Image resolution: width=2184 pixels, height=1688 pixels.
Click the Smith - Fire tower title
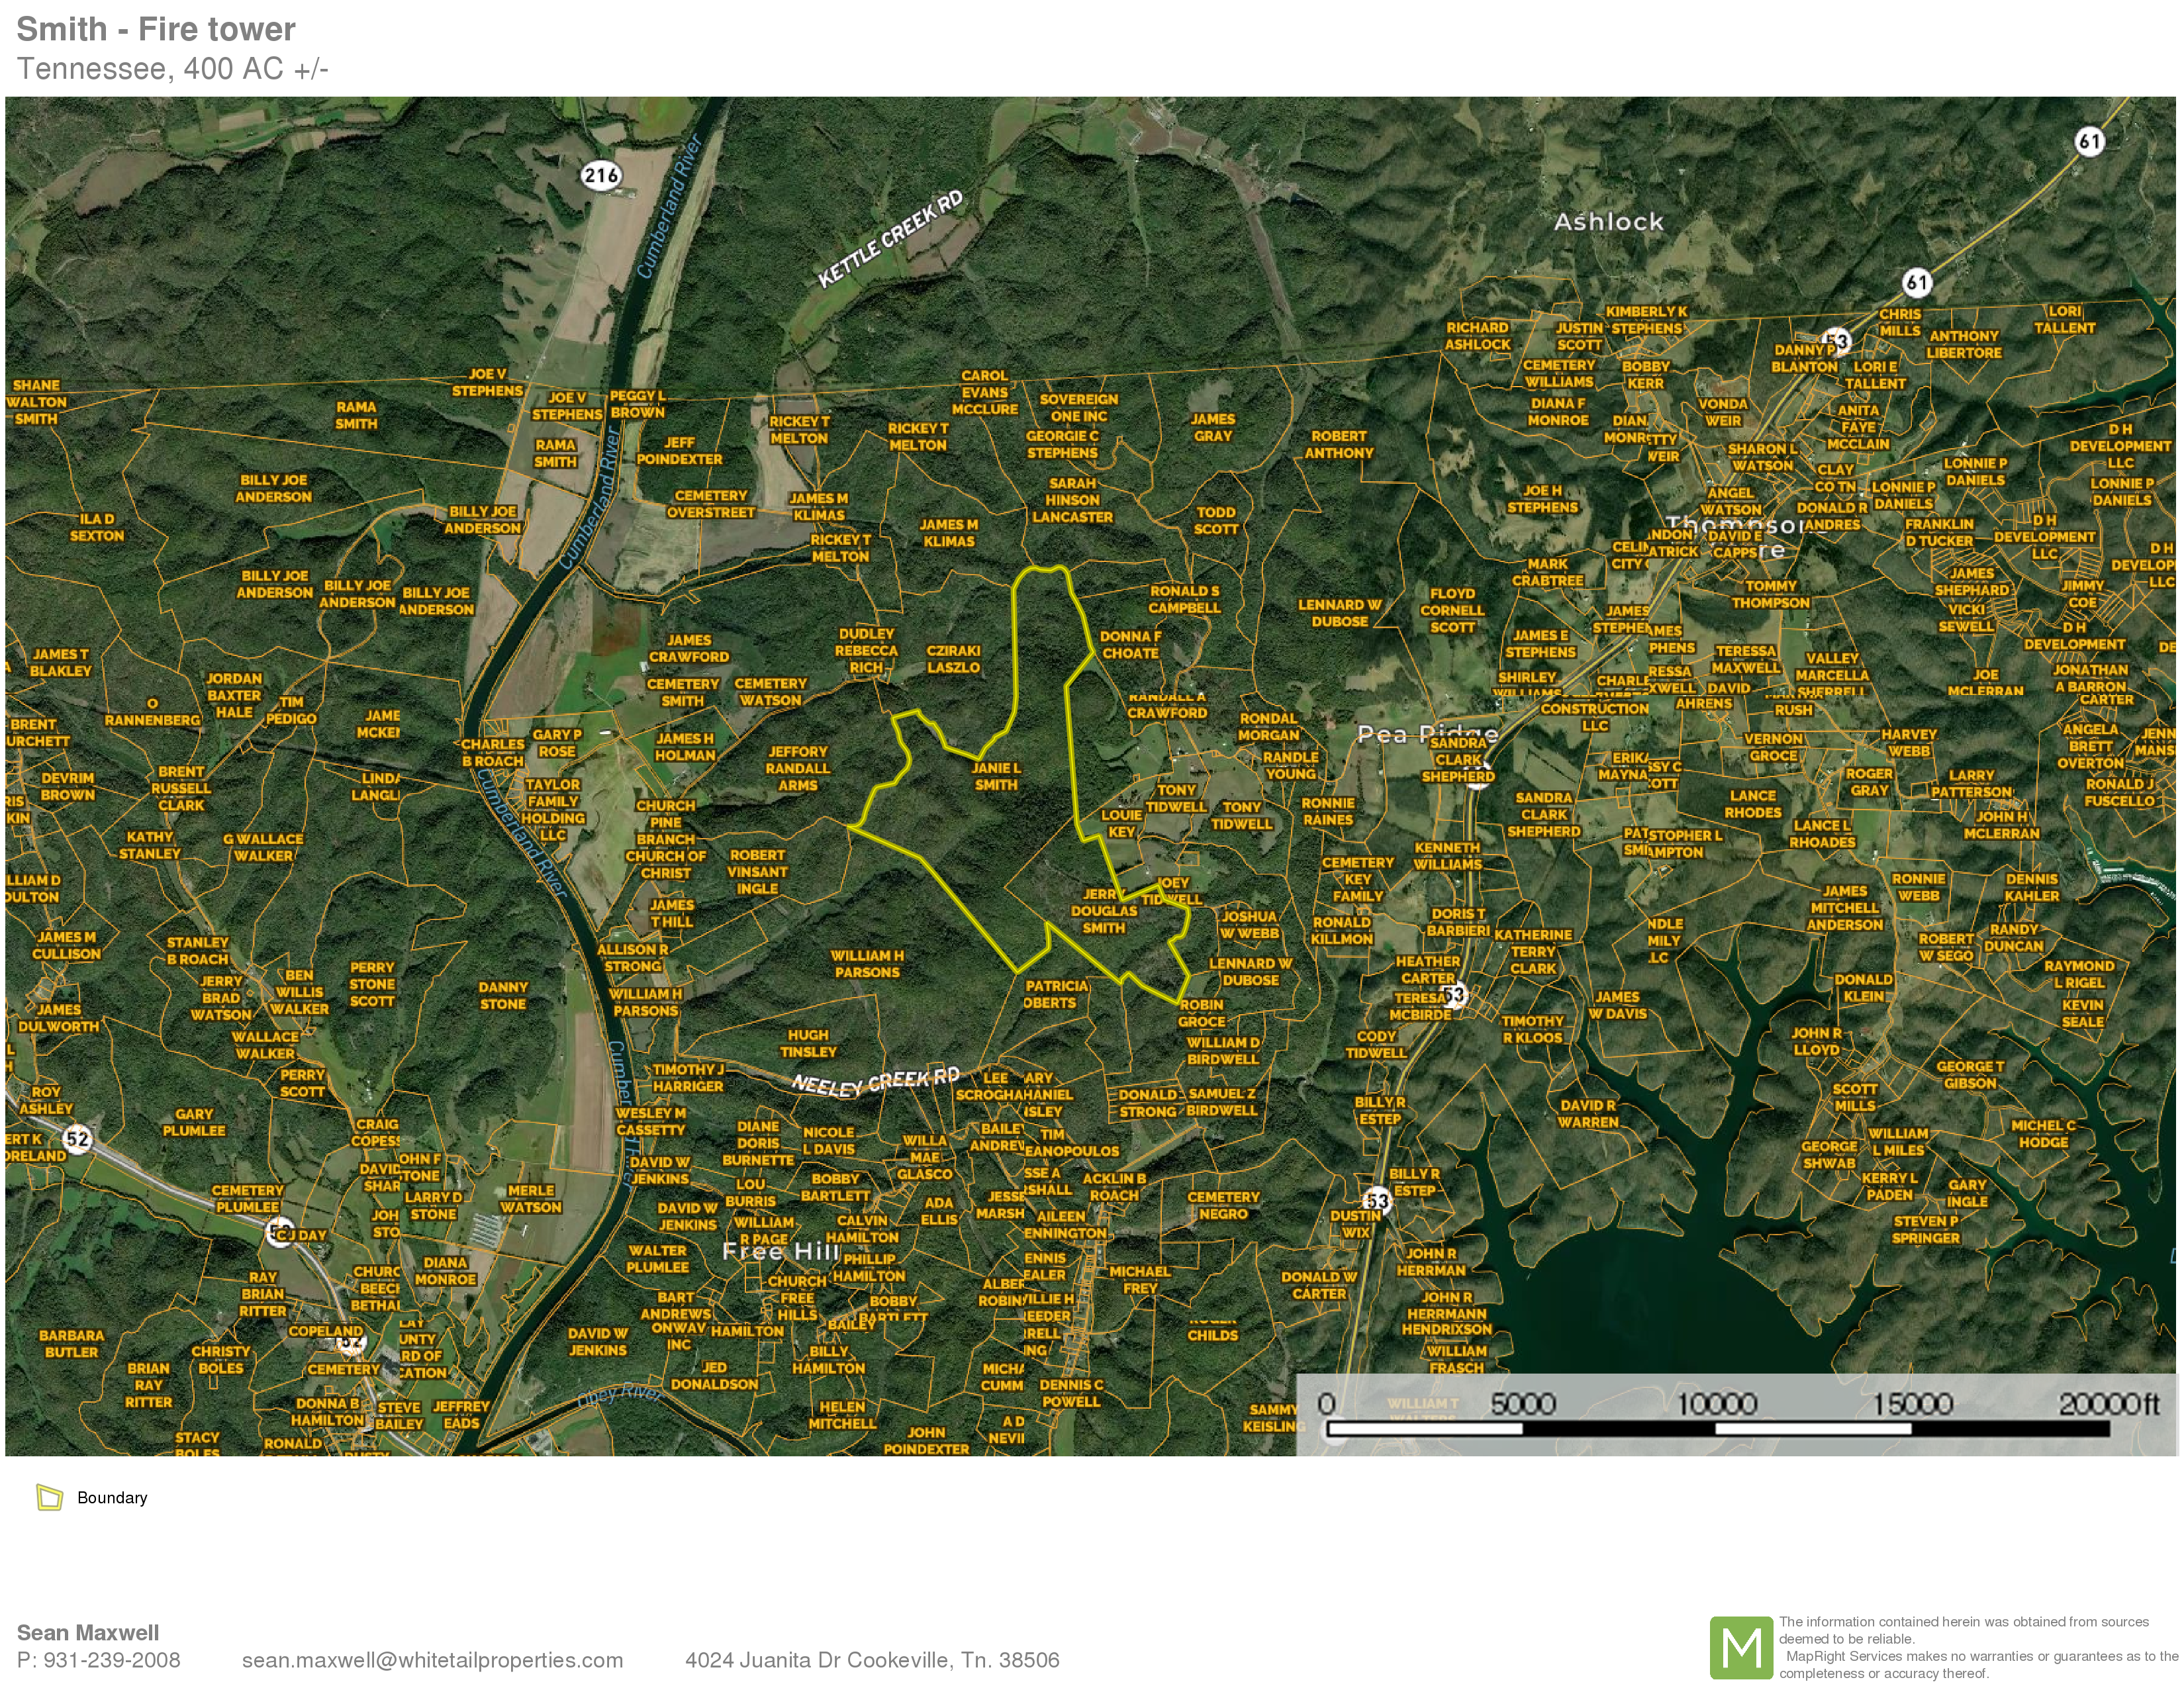pos(156,29)
